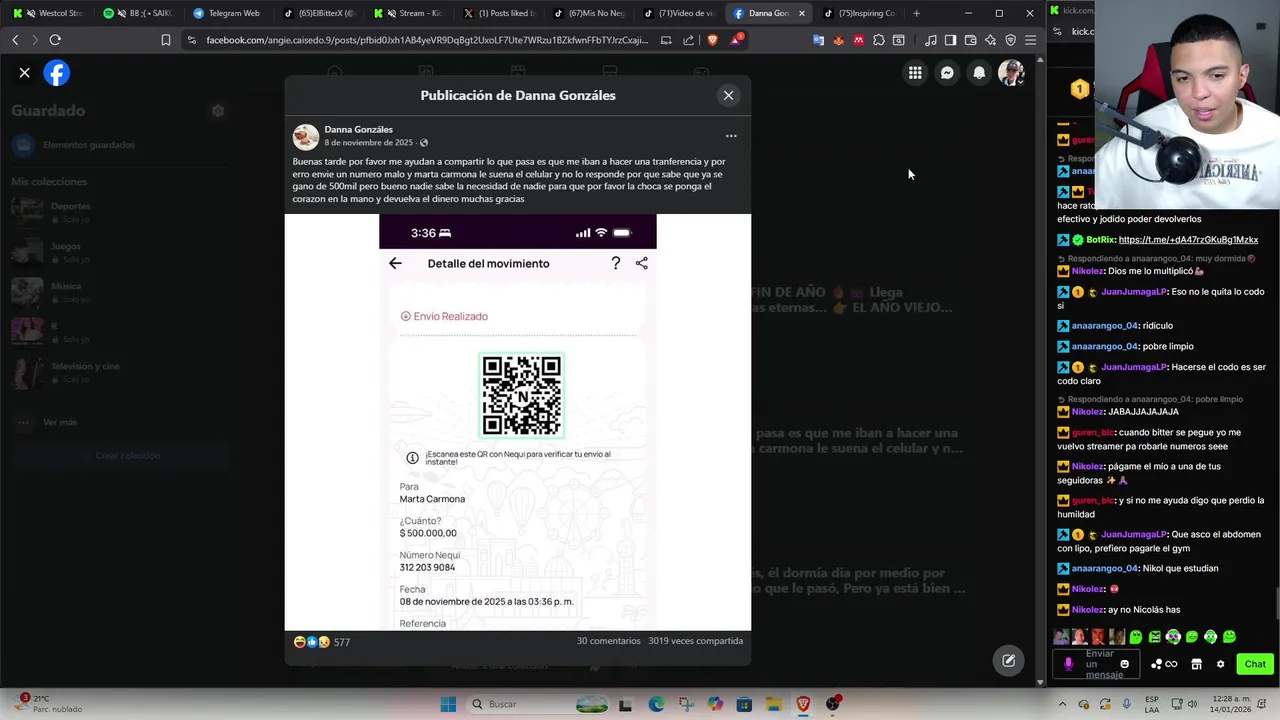
Task: Open post date 8 de noviembre de 2025
Action: pos(368,143)
